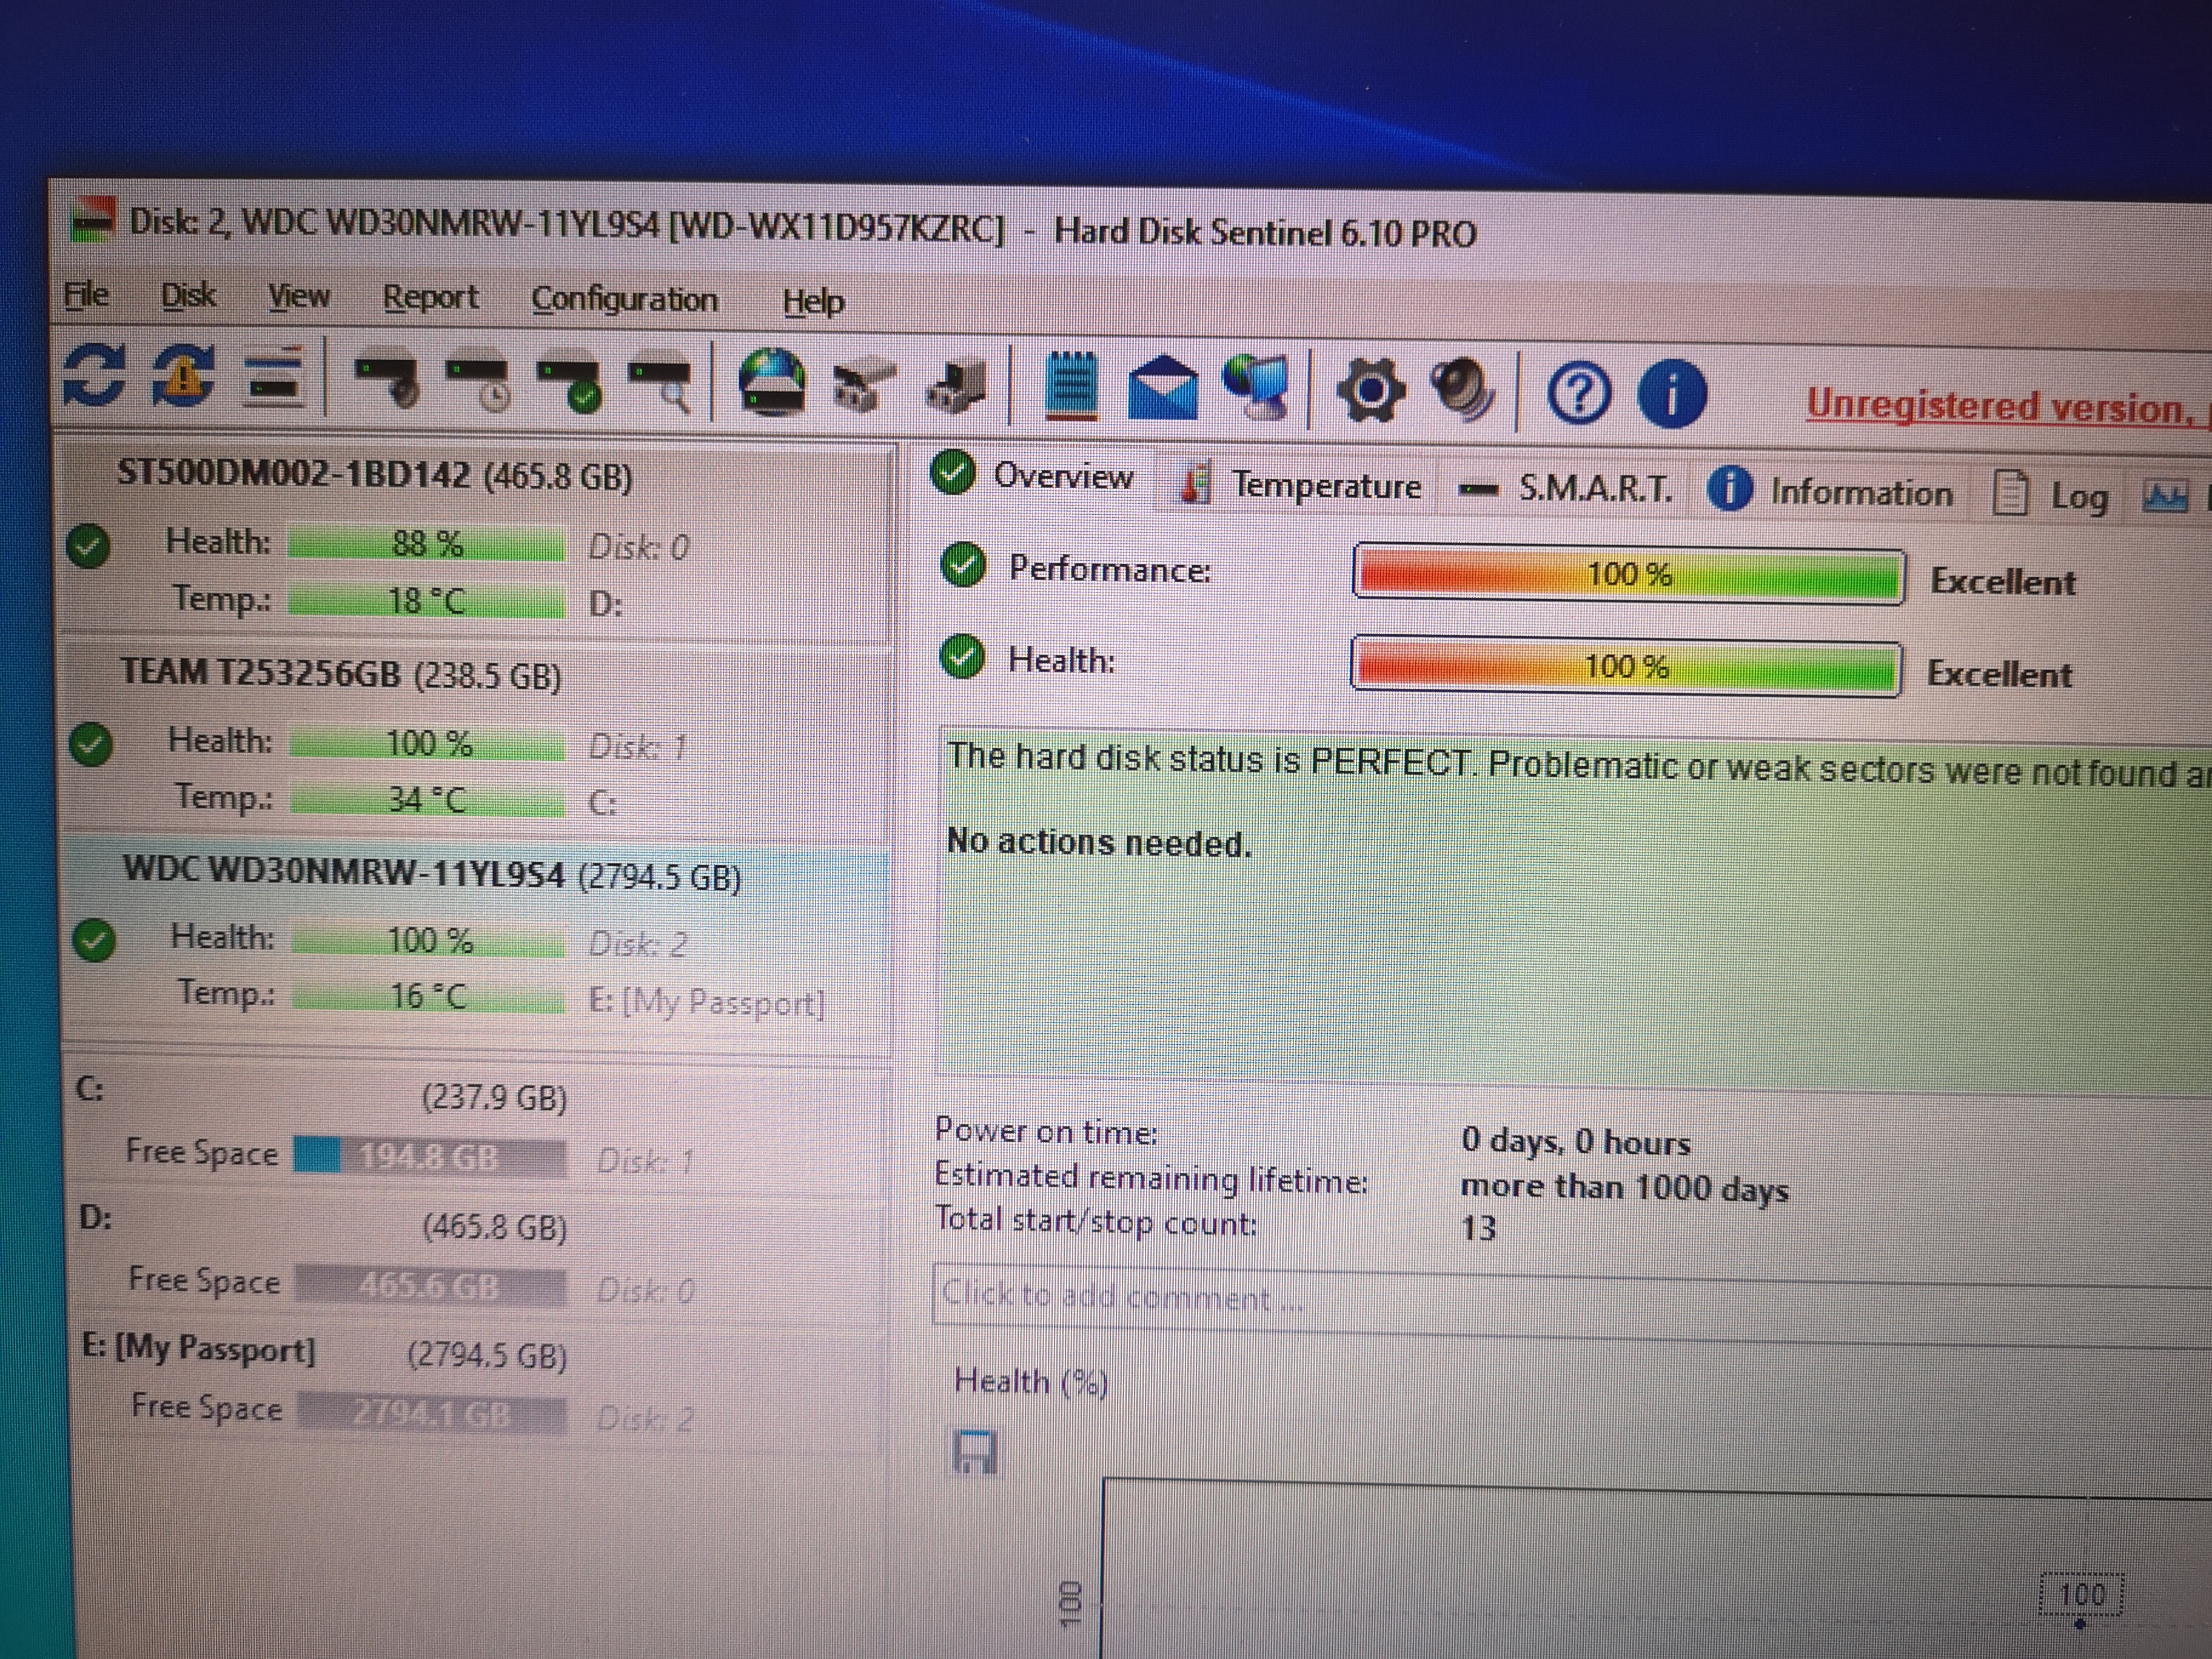Click the green check icon of WDC WD30NMRW disk
The image size is (2212, 1659).
coord(94,941)
